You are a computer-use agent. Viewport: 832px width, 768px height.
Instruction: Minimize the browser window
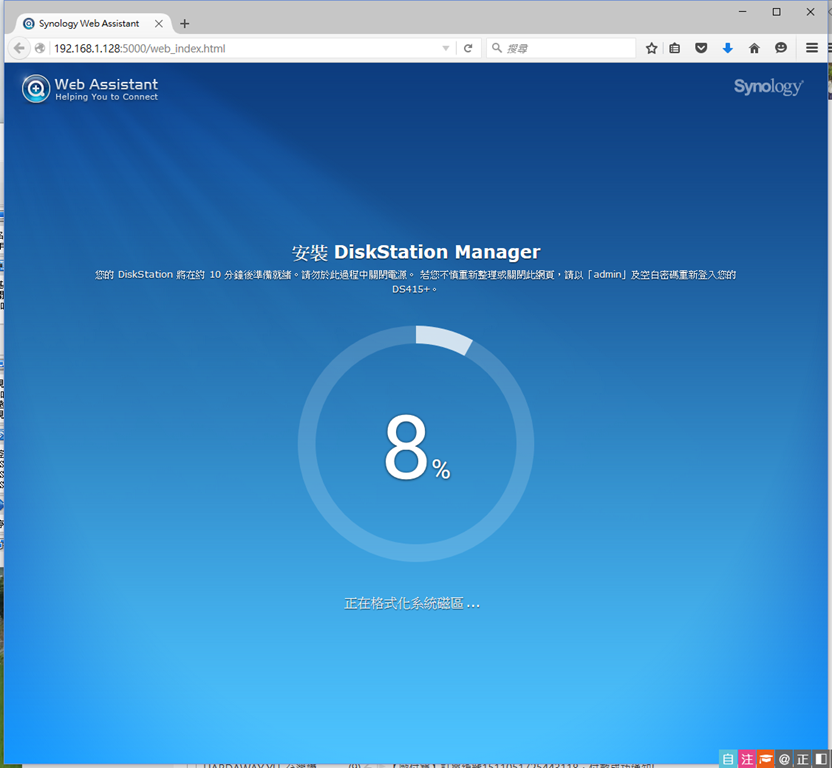[x=743, y=12]
